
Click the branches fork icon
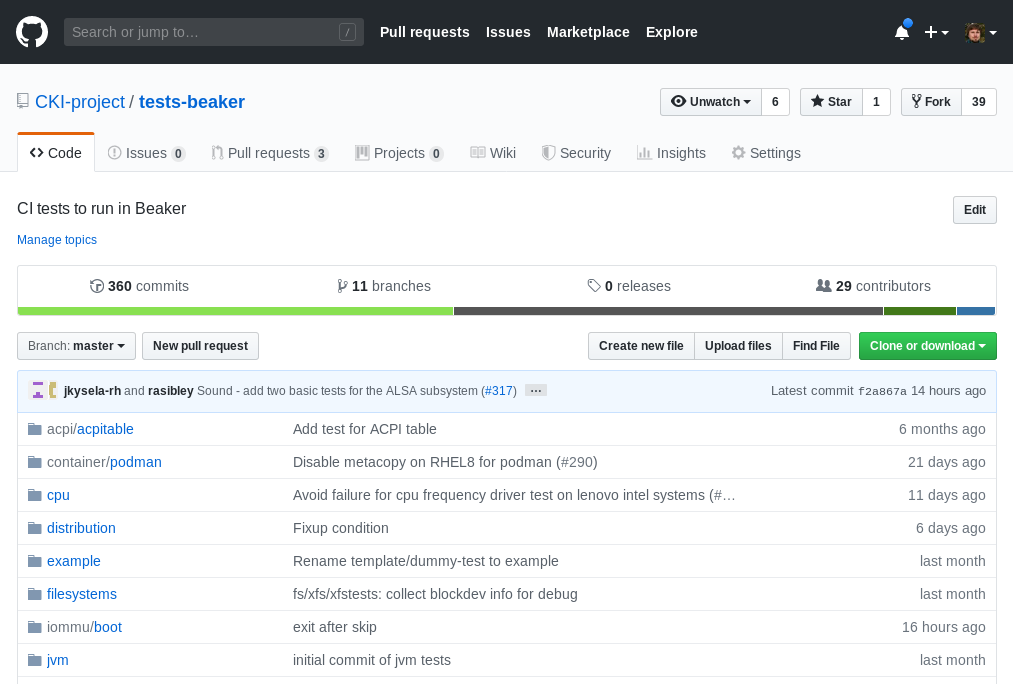[342, 286]
